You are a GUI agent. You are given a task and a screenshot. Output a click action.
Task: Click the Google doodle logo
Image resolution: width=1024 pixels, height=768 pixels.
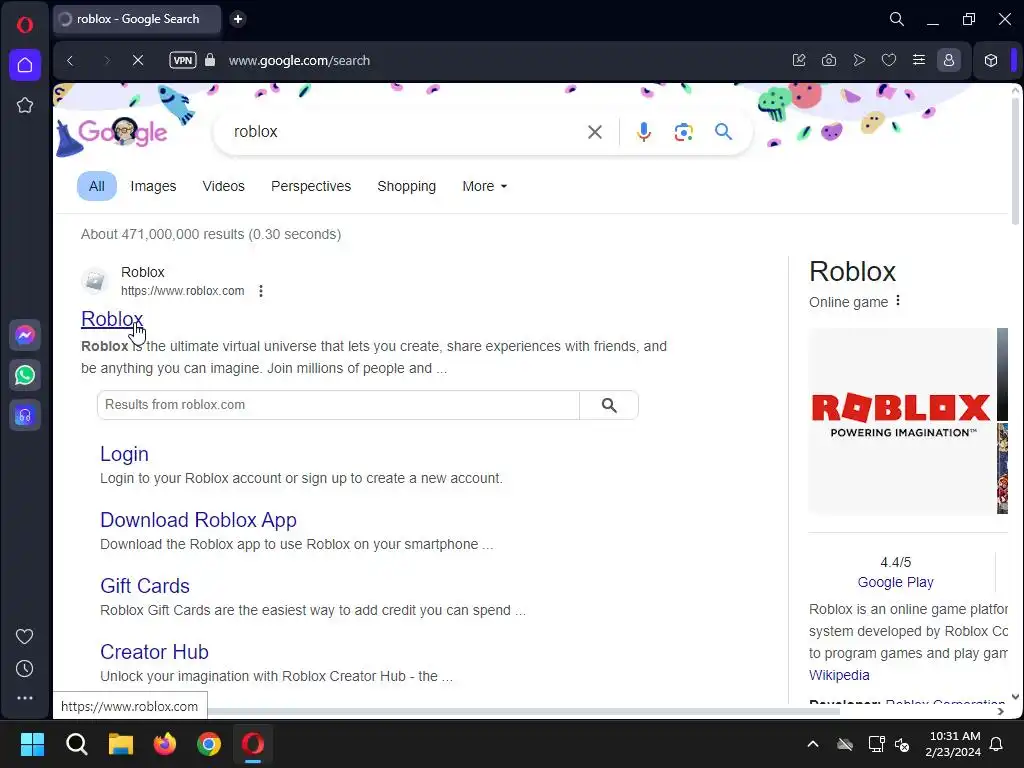[123, 133]
